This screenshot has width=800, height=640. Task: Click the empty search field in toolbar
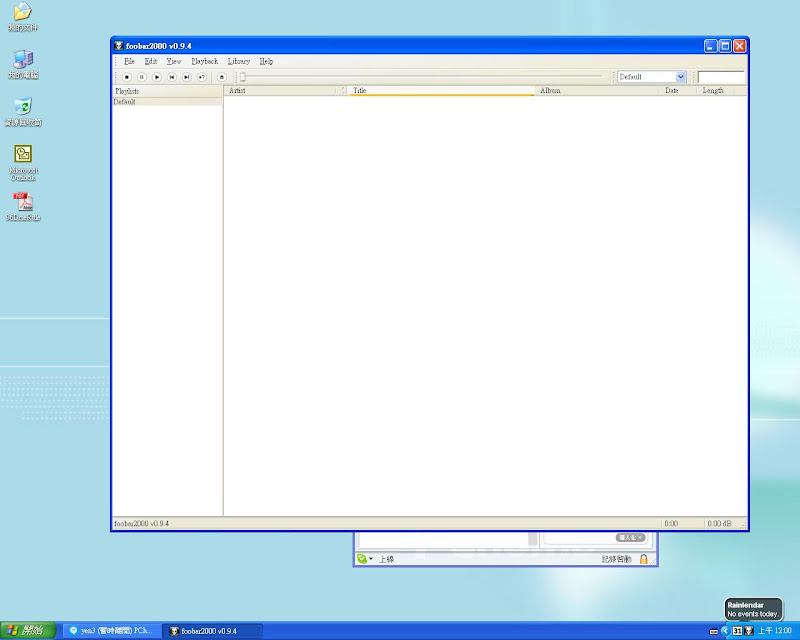pyautogui.click(x=721, y=77)
